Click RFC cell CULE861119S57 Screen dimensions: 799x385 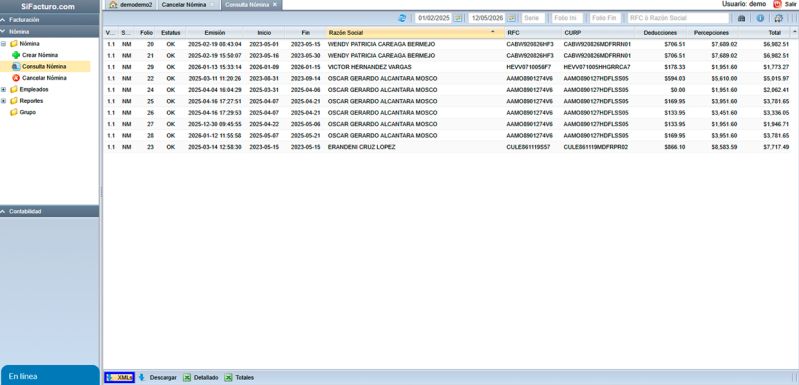tap(528, 147)
